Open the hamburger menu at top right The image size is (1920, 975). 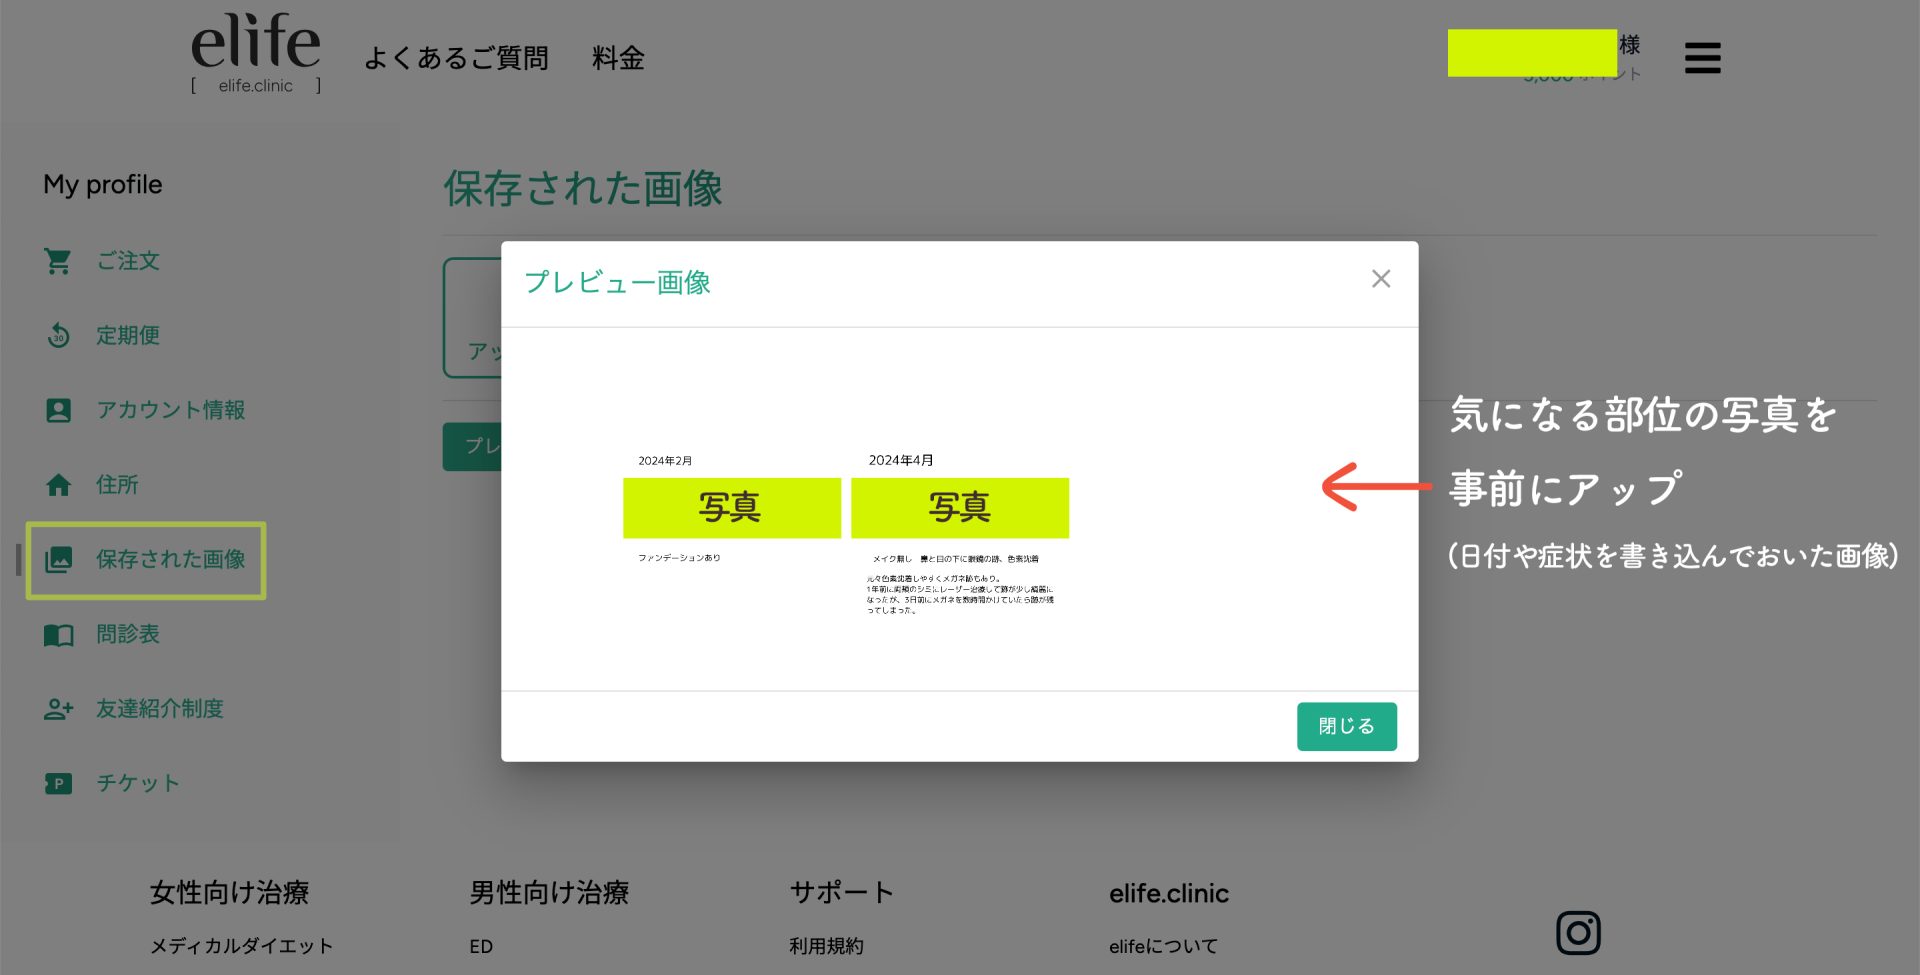(1702, 58)
